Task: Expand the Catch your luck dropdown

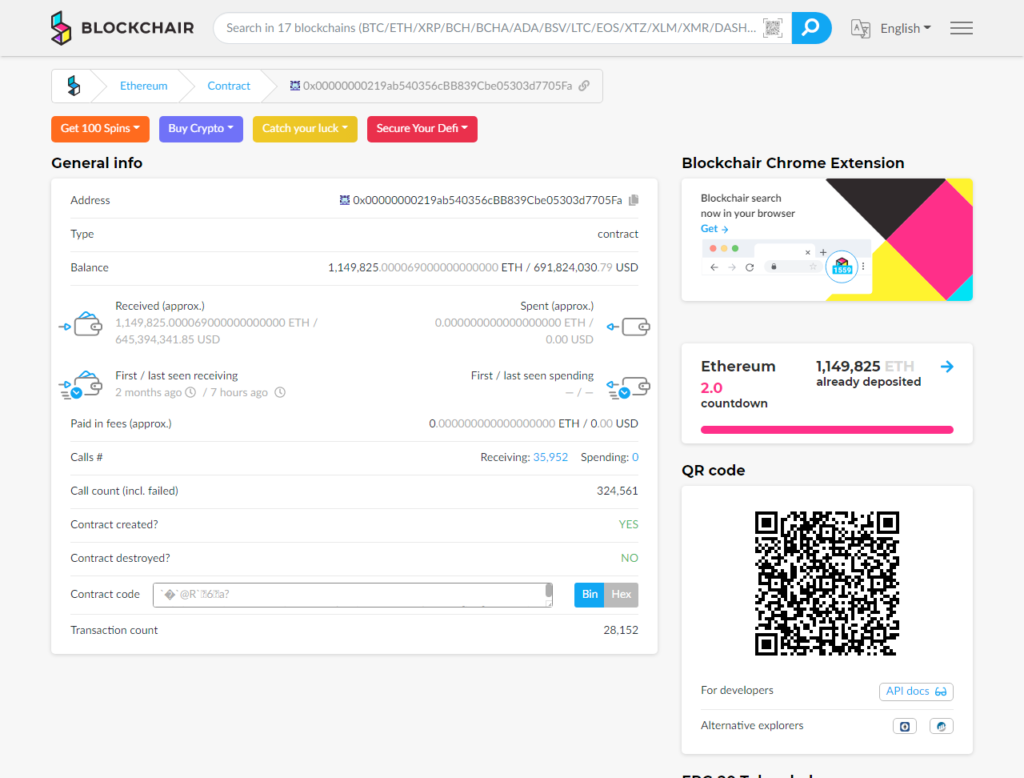Action: coord(305,129)
